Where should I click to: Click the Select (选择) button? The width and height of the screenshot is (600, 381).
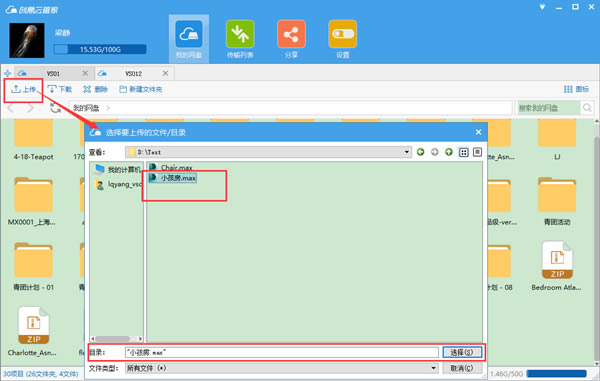coord(462,352)
